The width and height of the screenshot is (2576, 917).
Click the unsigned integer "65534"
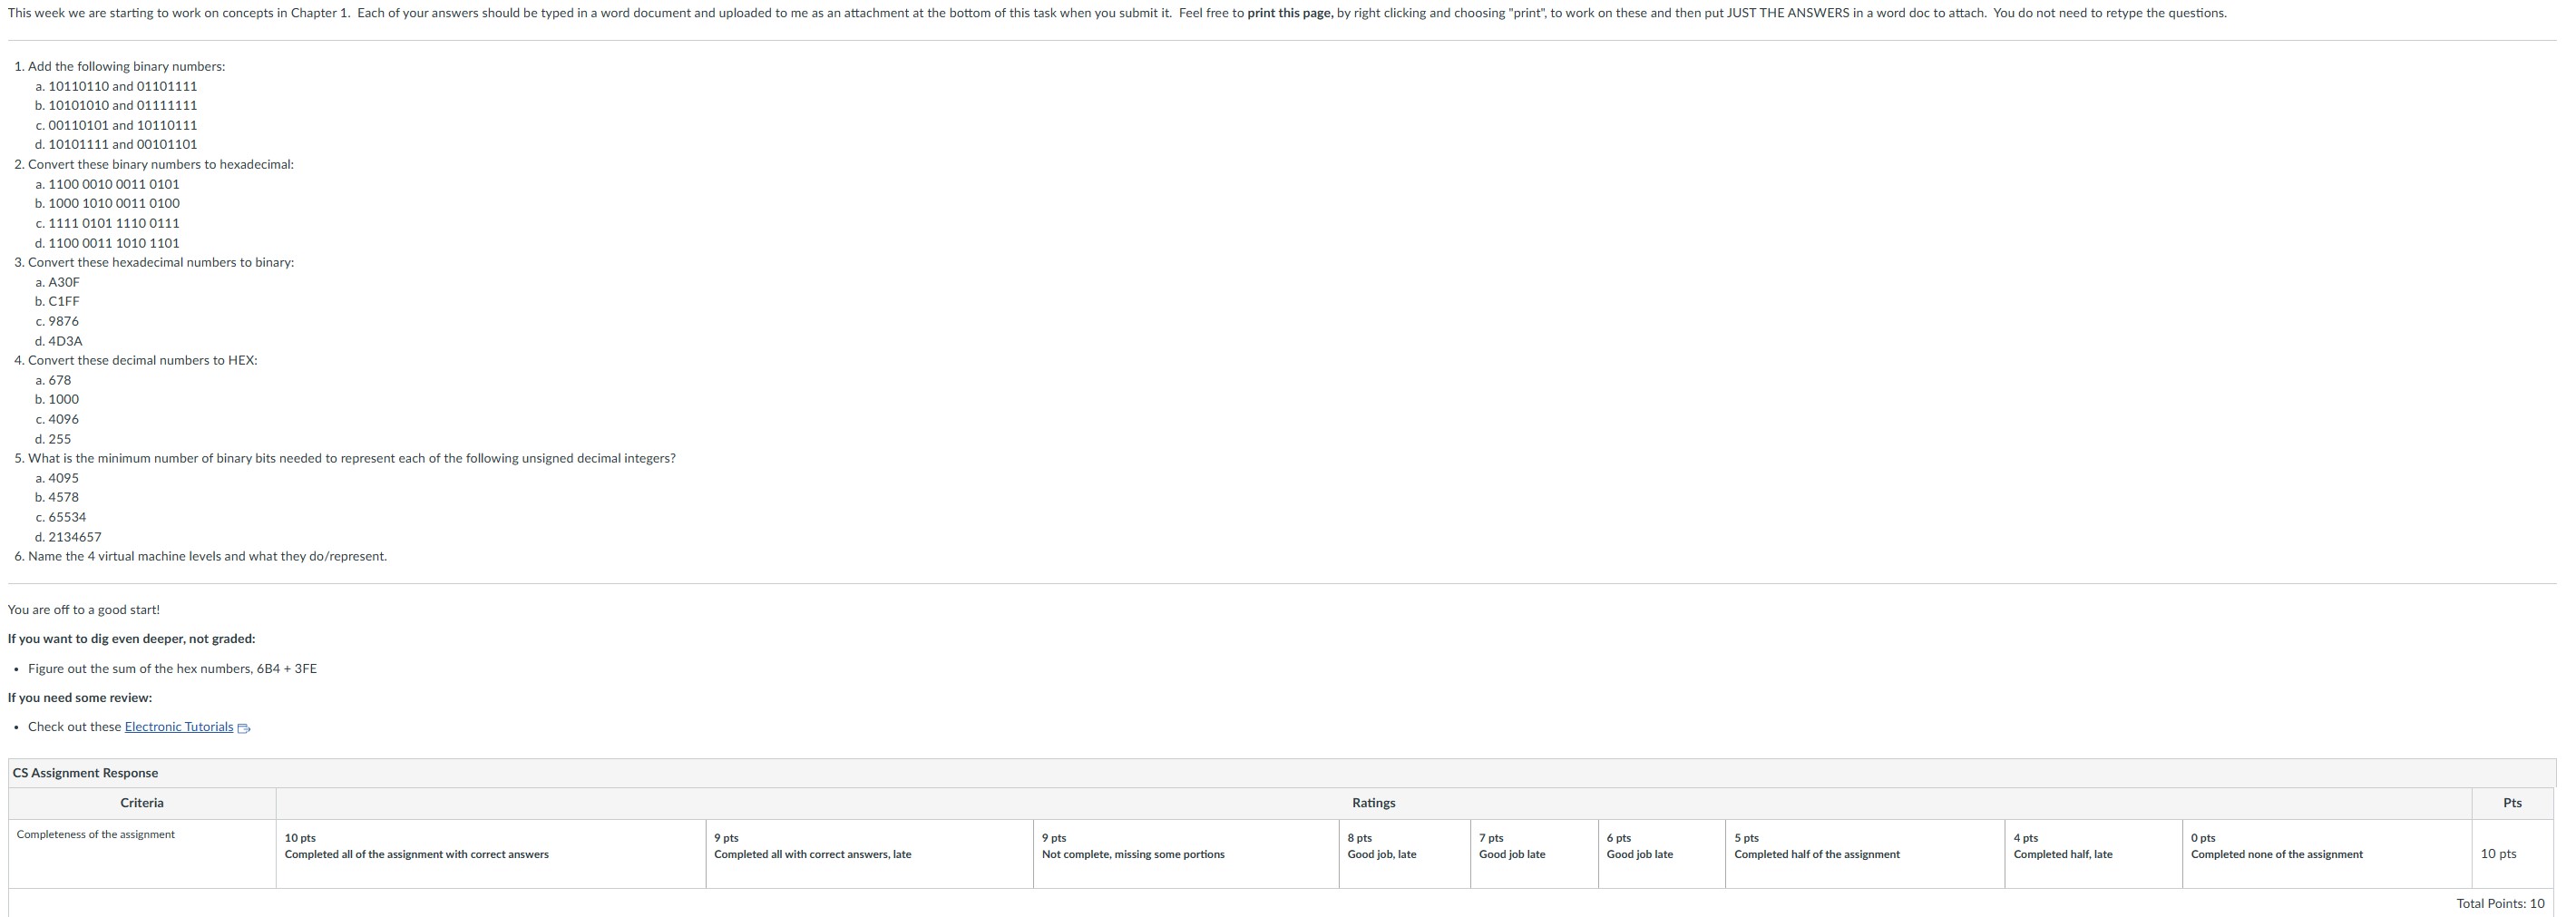pos(67,517)
